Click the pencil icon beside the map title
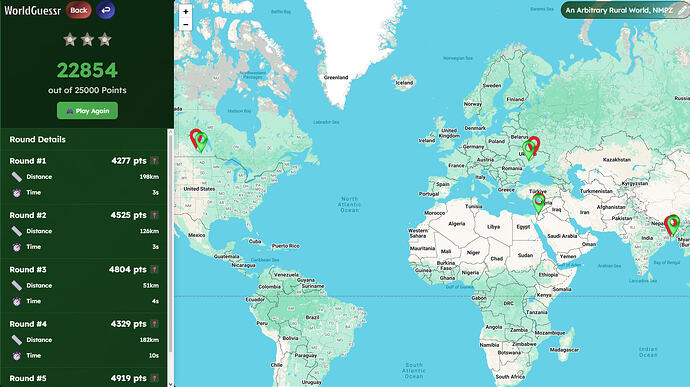Viewport: 690px width, 387px height. [x=682, y=10]
